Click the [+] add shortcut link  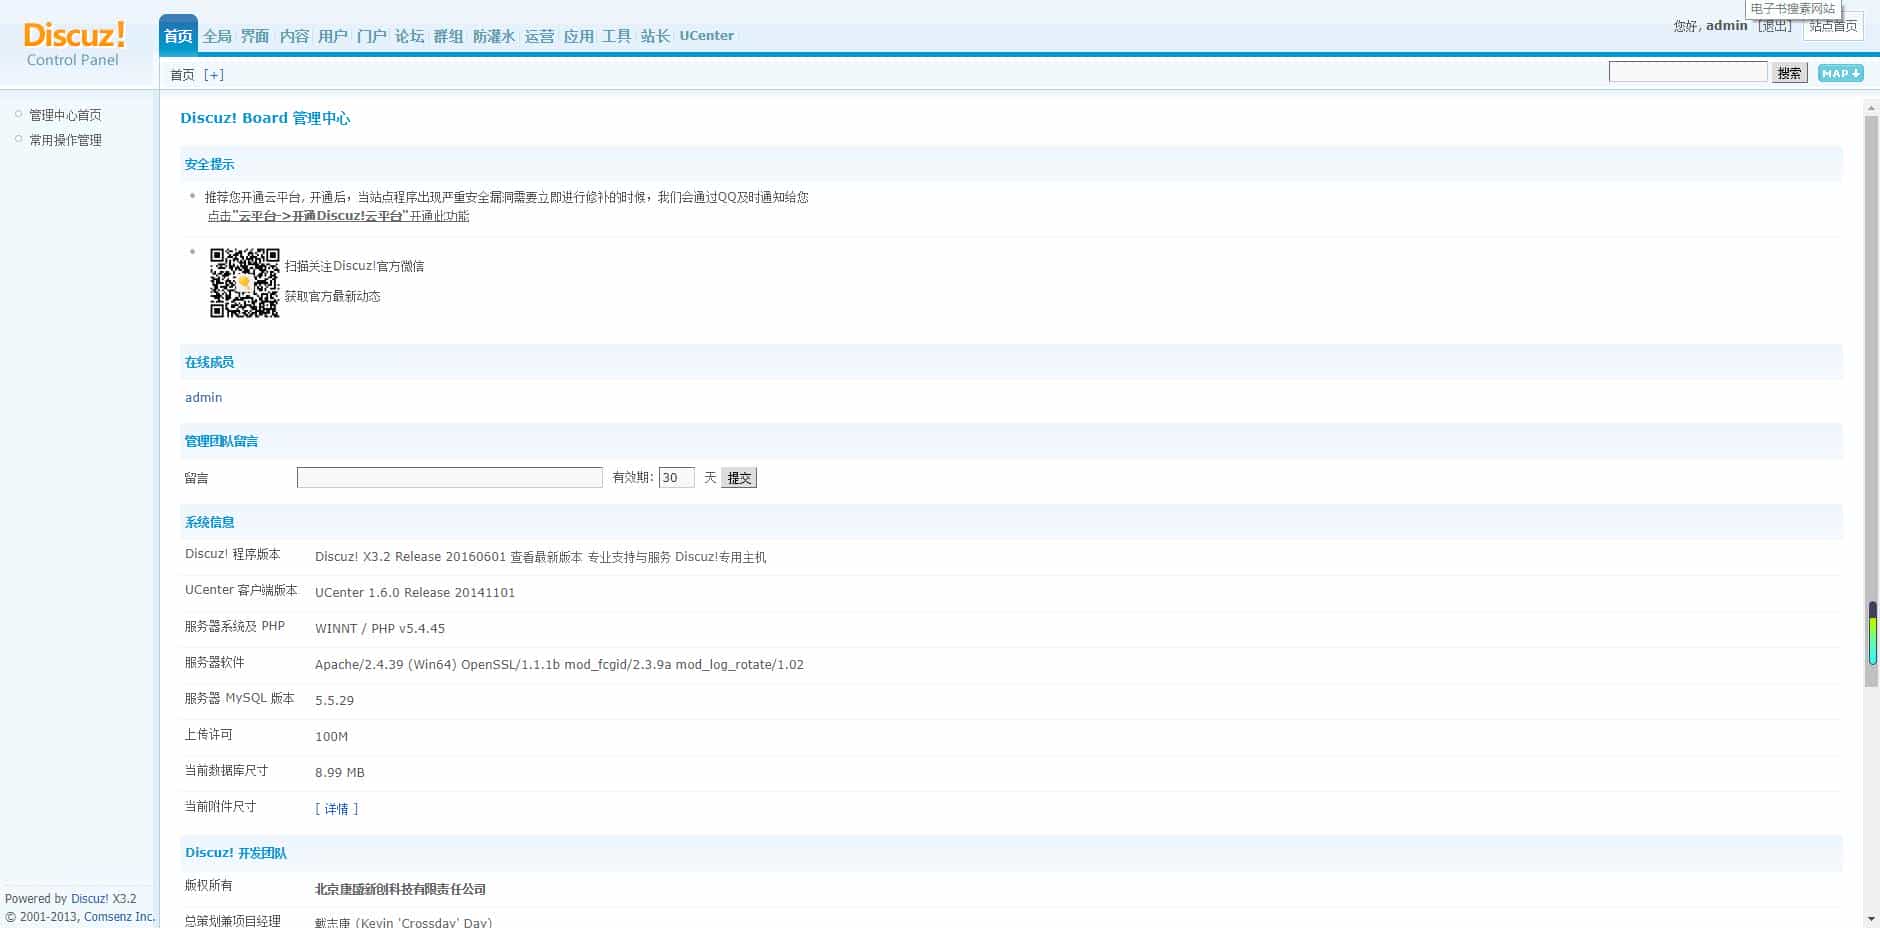(x=214, y=75)
